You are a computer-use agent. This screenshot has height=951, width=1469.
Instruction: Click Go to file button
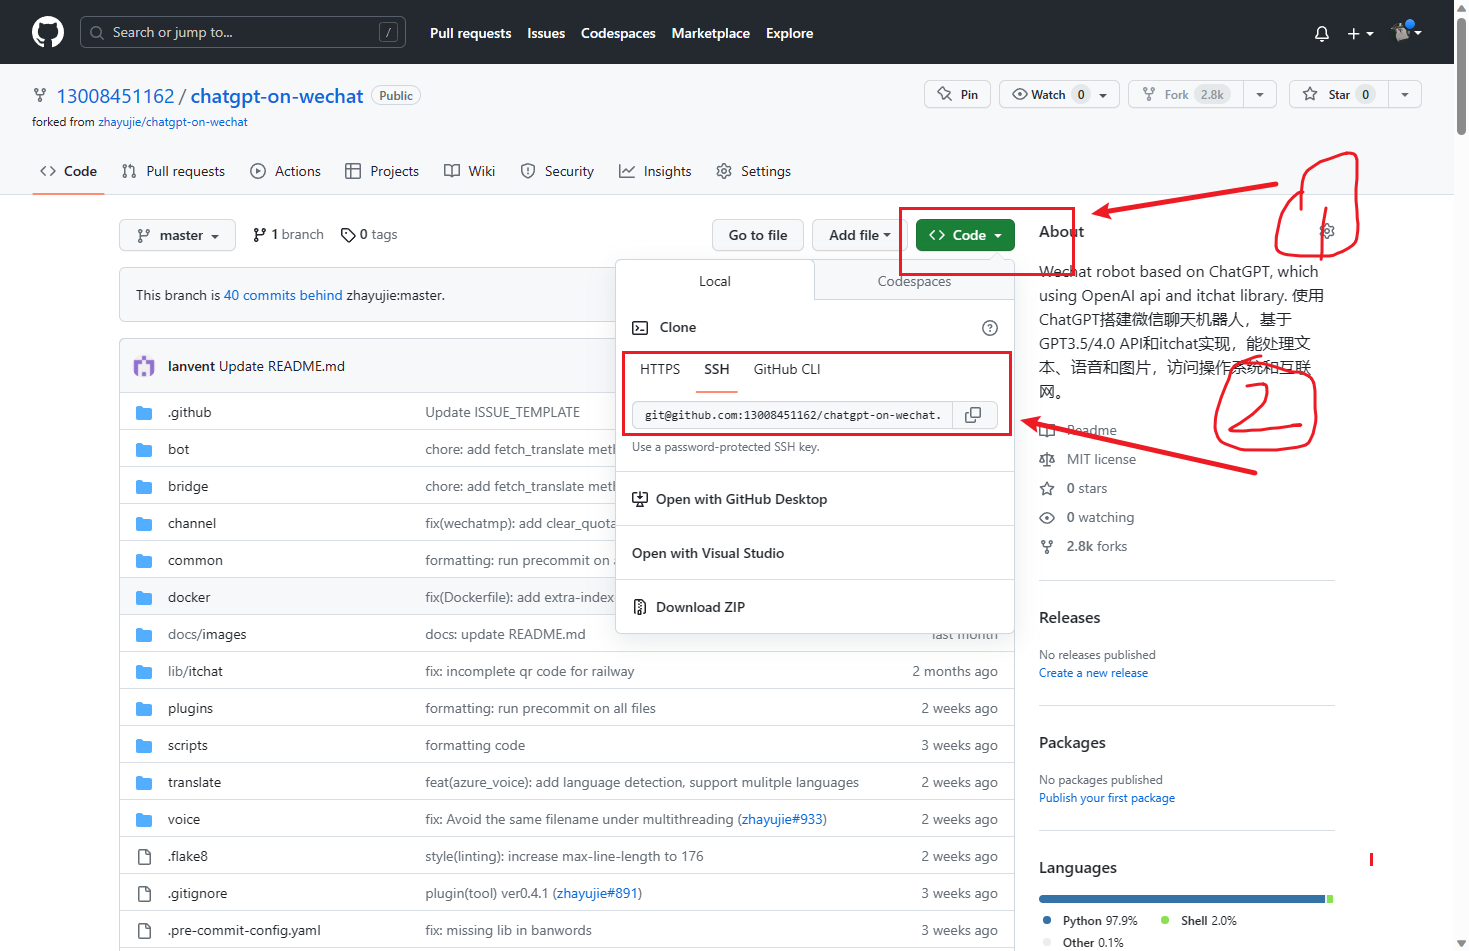point(758,235)
